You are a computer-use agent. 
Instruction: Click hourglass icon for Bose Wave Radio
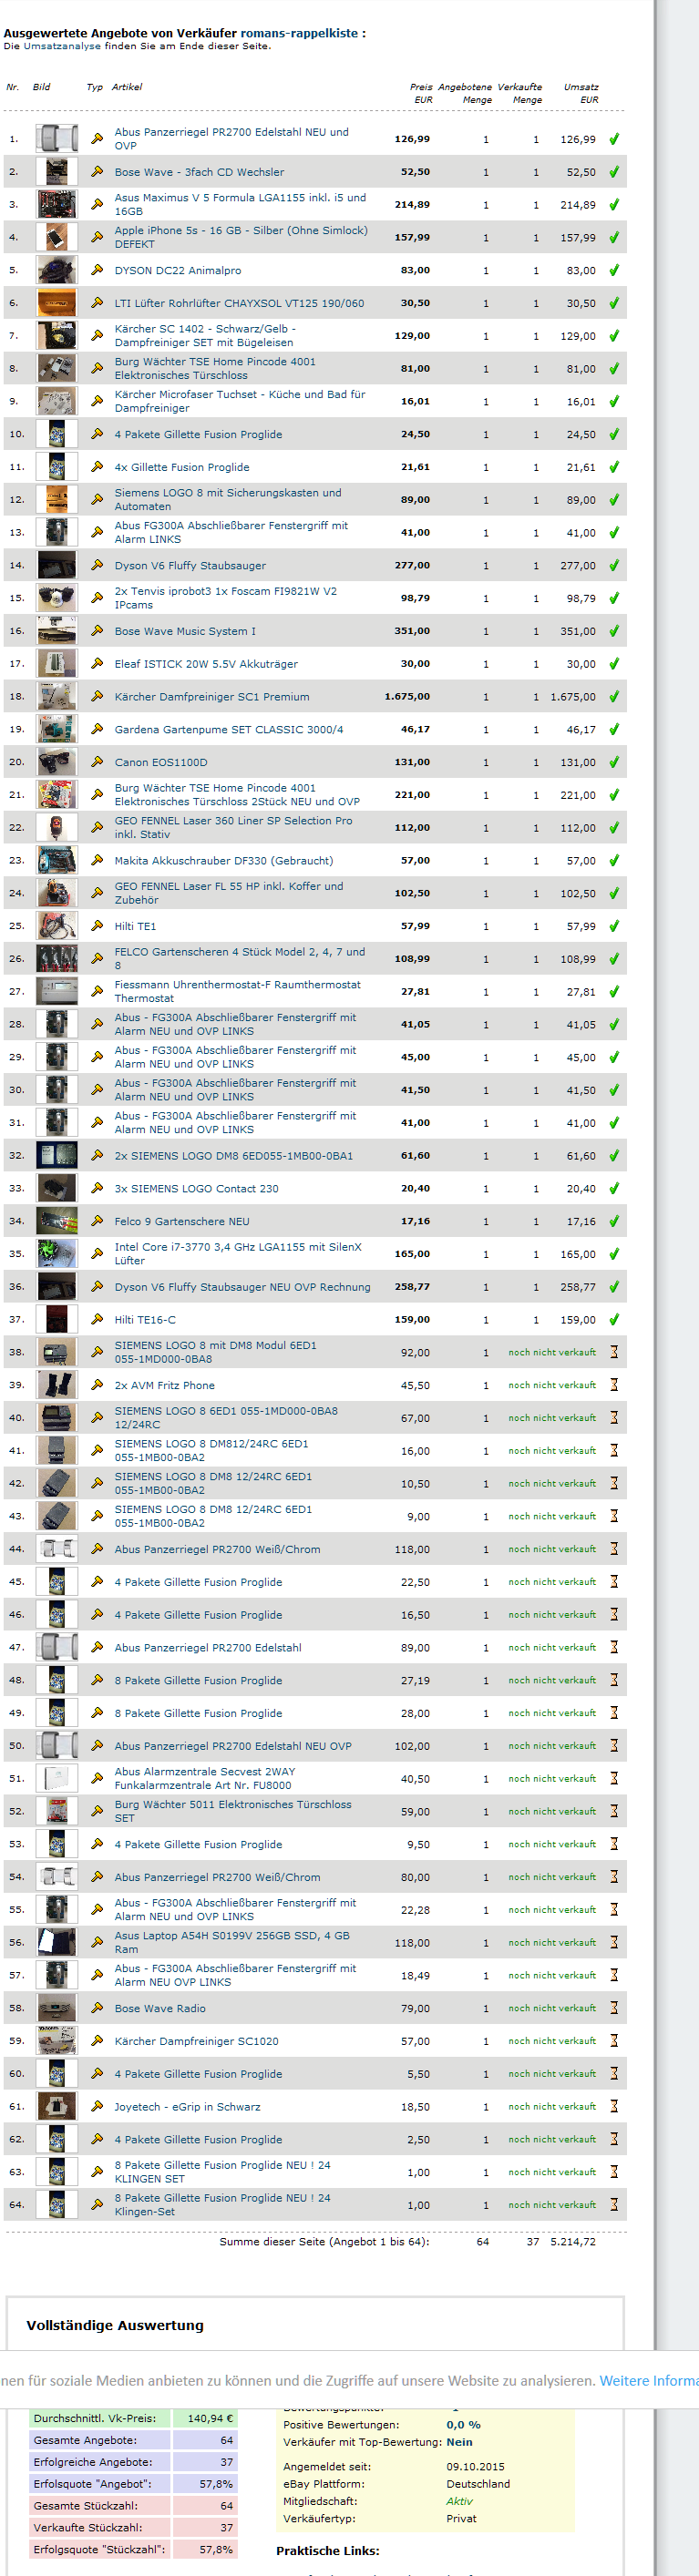(x=614, y=2008)
